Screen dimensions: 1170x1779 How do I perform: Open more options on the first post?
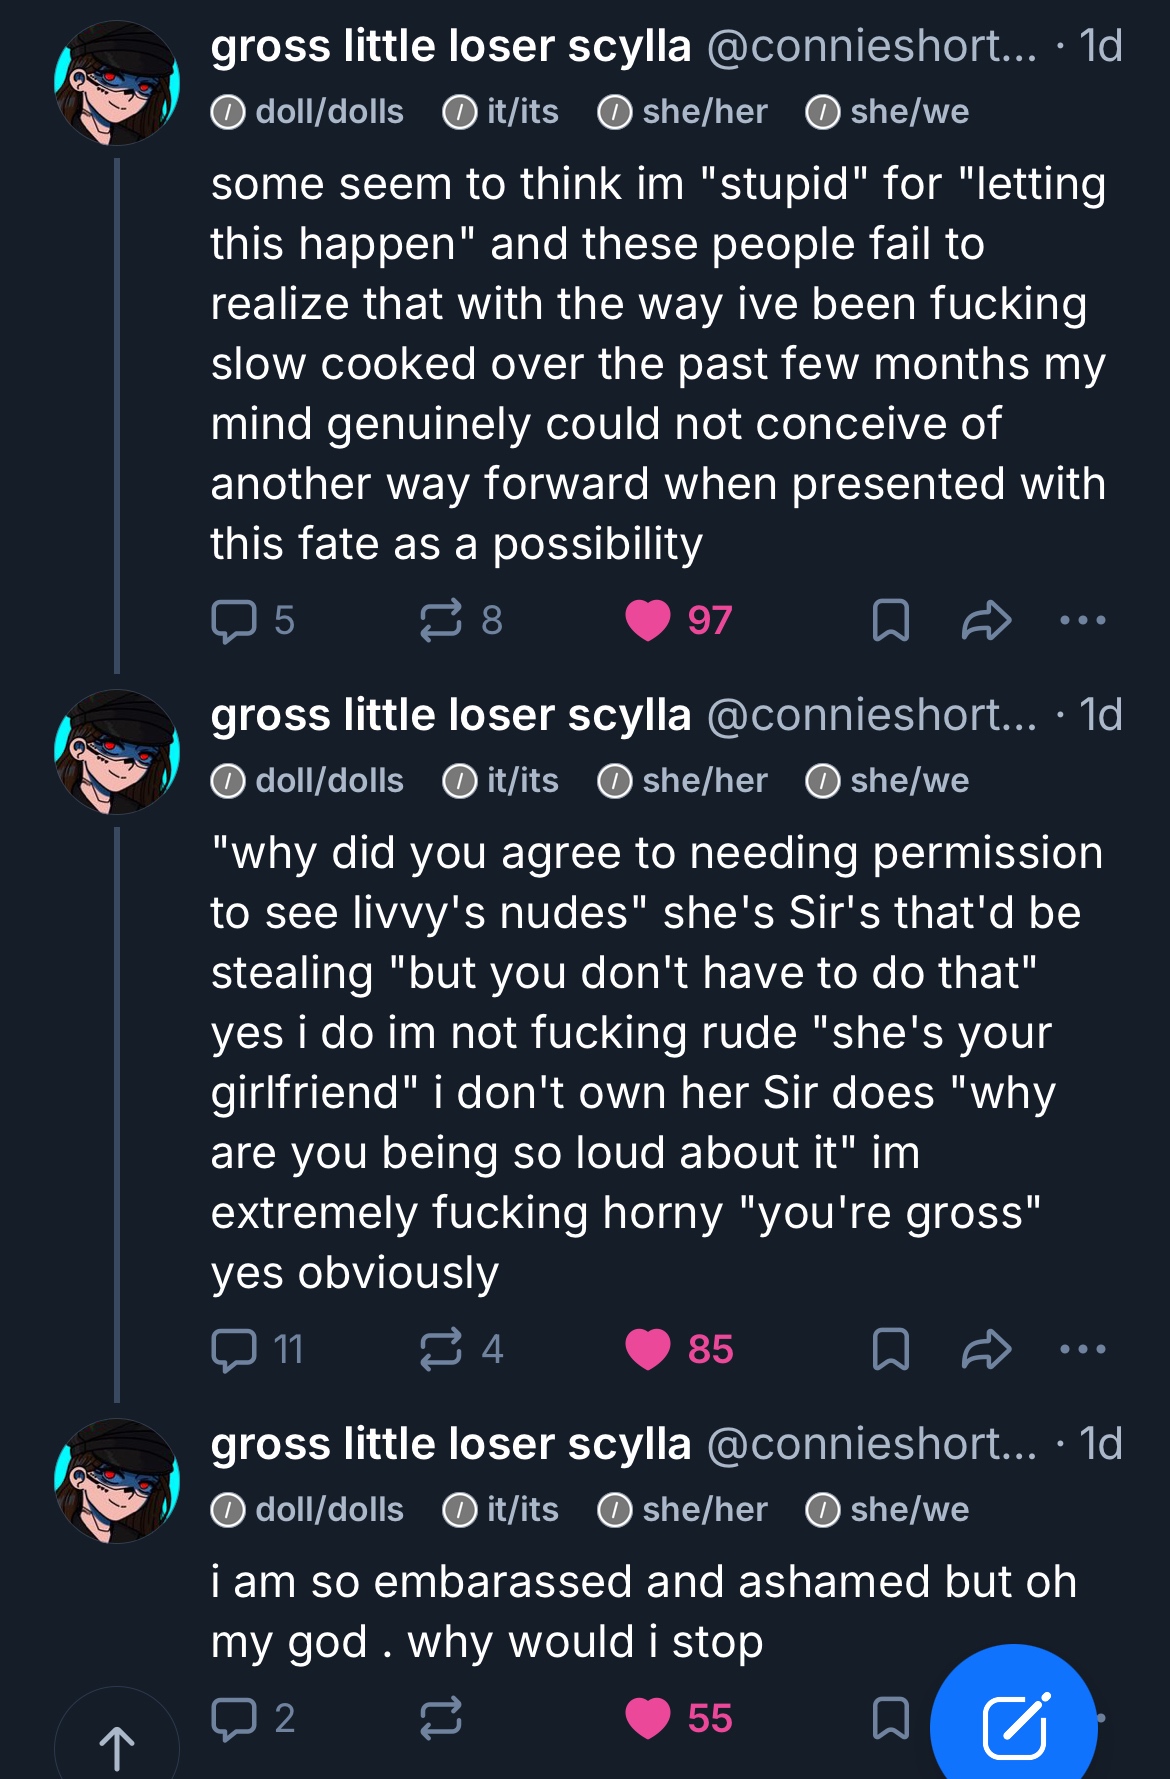coord(1083,620)
